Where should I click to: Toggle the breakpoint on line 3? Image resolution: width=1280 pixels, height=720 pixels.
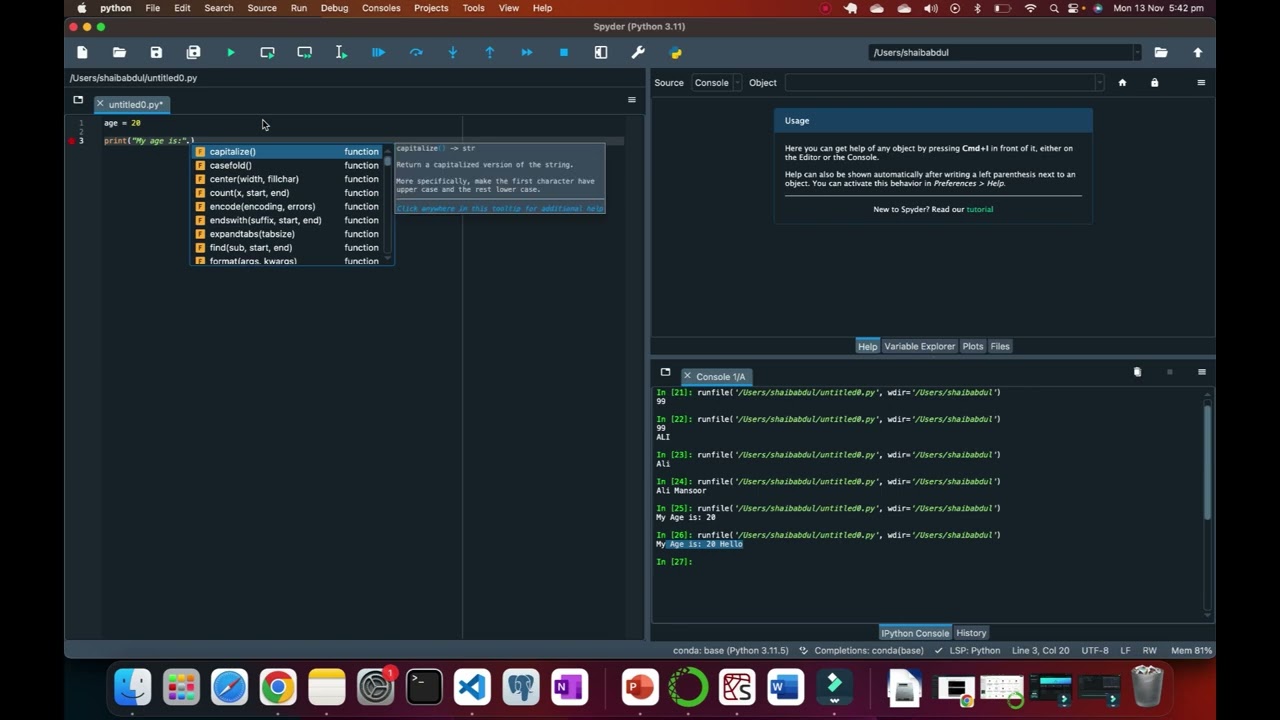coord(71,141)
